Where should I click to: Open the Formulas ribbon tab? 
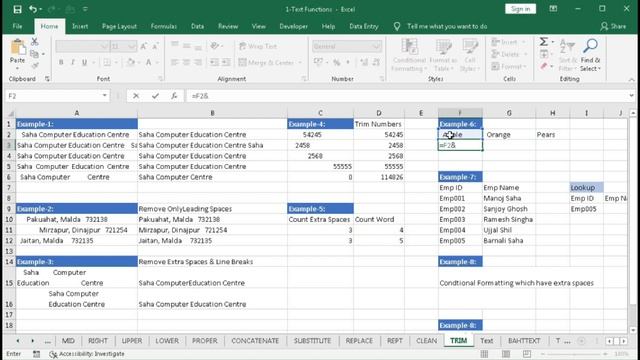tap(163, 26)
